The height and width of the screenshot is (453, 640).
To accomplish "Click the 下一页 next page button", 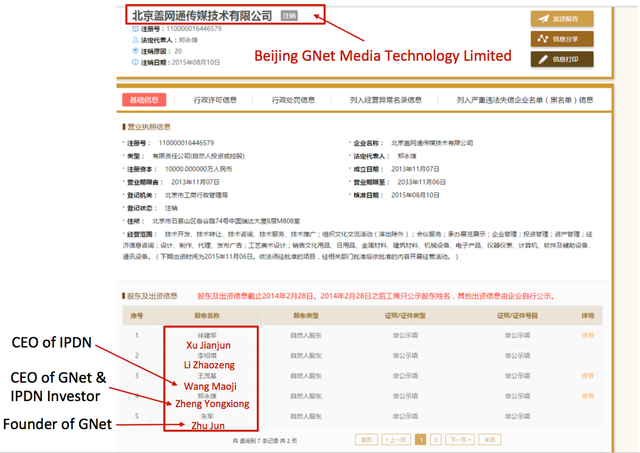I will click(x=460, y=440).
